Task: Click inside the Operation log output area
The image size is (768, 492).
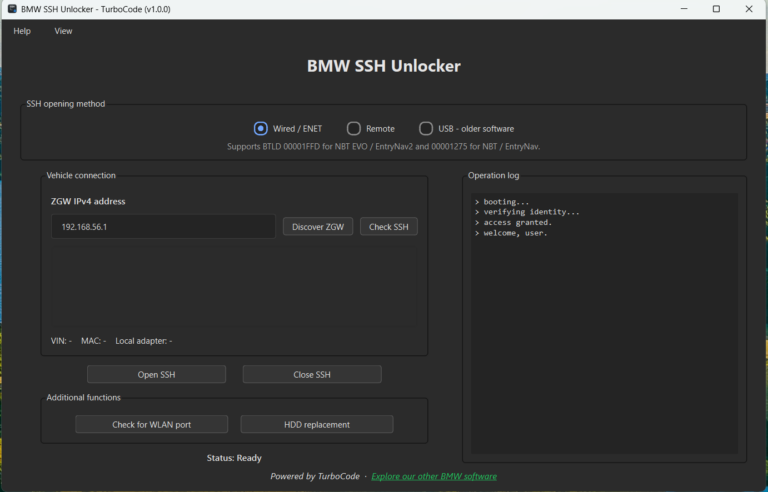Action: pyautogui.click(x=604, y=323)
